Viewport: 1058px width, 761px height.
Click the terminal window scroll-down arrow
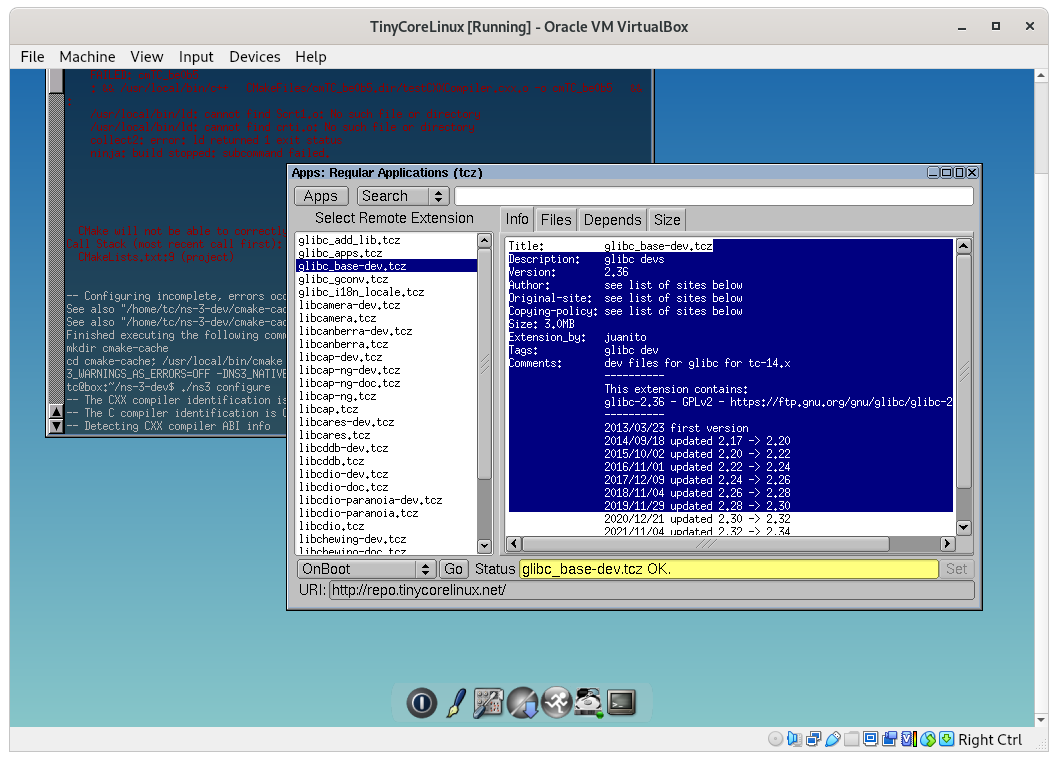click(x=56, y=426)
